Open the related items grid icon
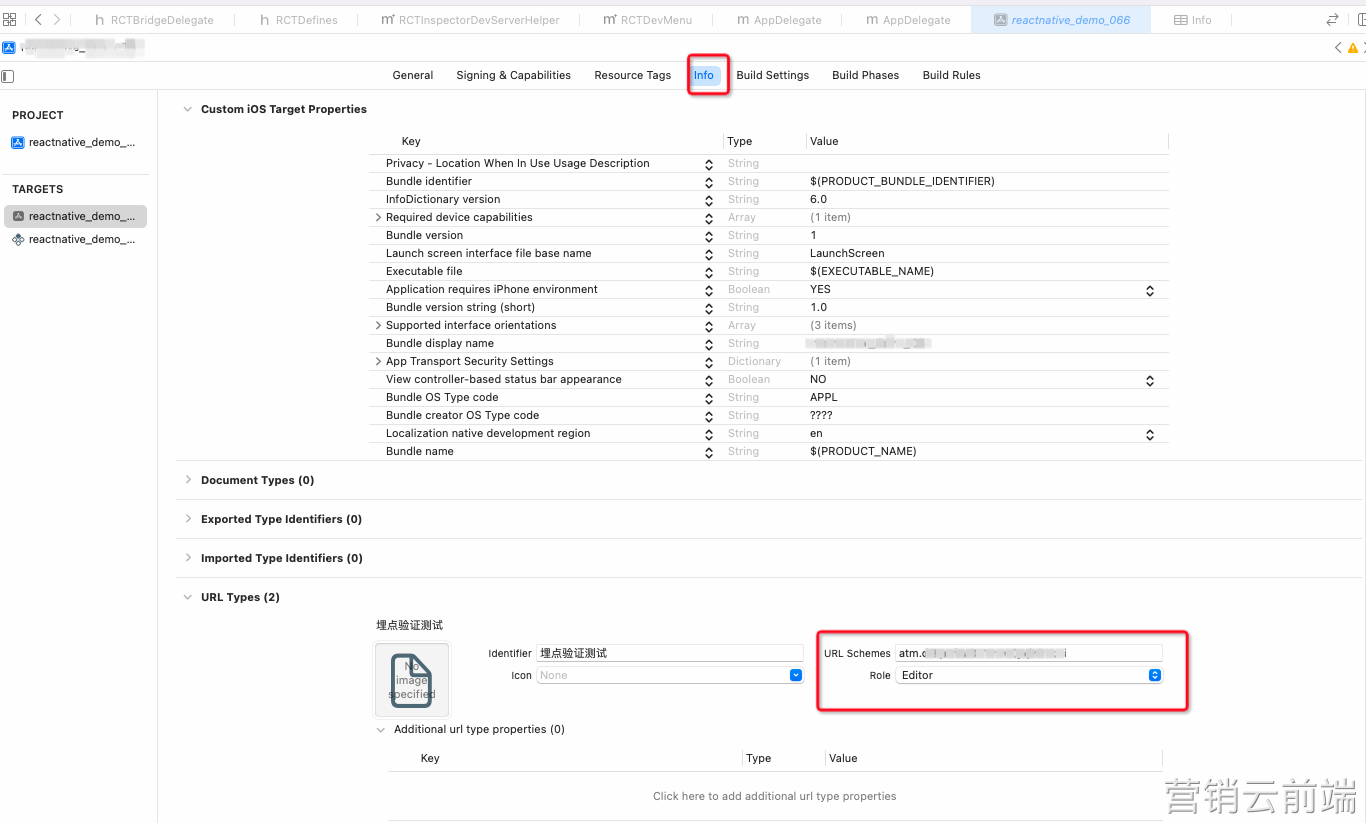This screenshot has width=1366, height=823. point(10,19)
